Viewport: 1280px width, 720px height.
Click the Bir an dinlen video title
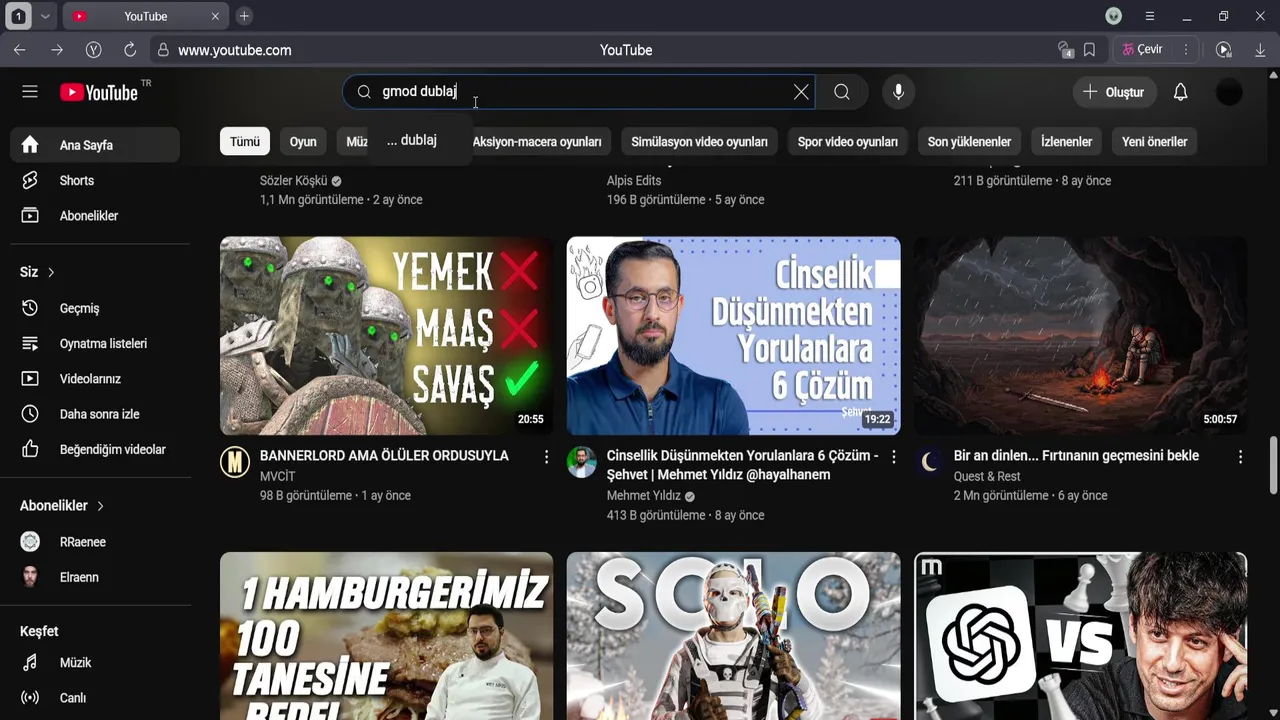[1076, 456]
